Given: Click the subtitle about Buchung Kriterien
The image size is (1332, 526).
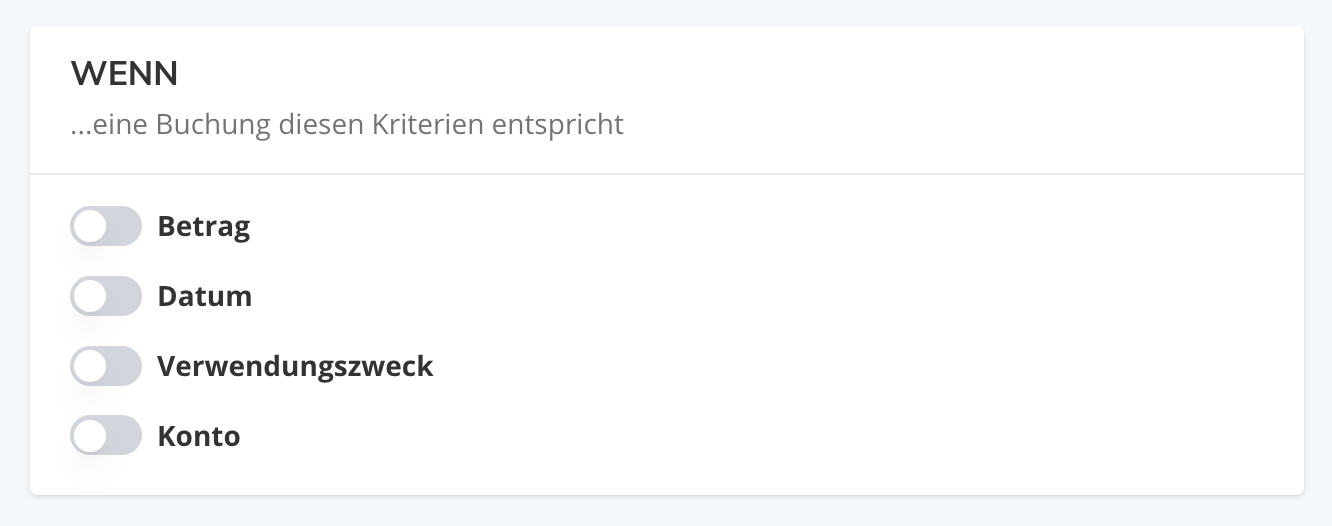Looking at the screenshot, I should click(347, 125).
